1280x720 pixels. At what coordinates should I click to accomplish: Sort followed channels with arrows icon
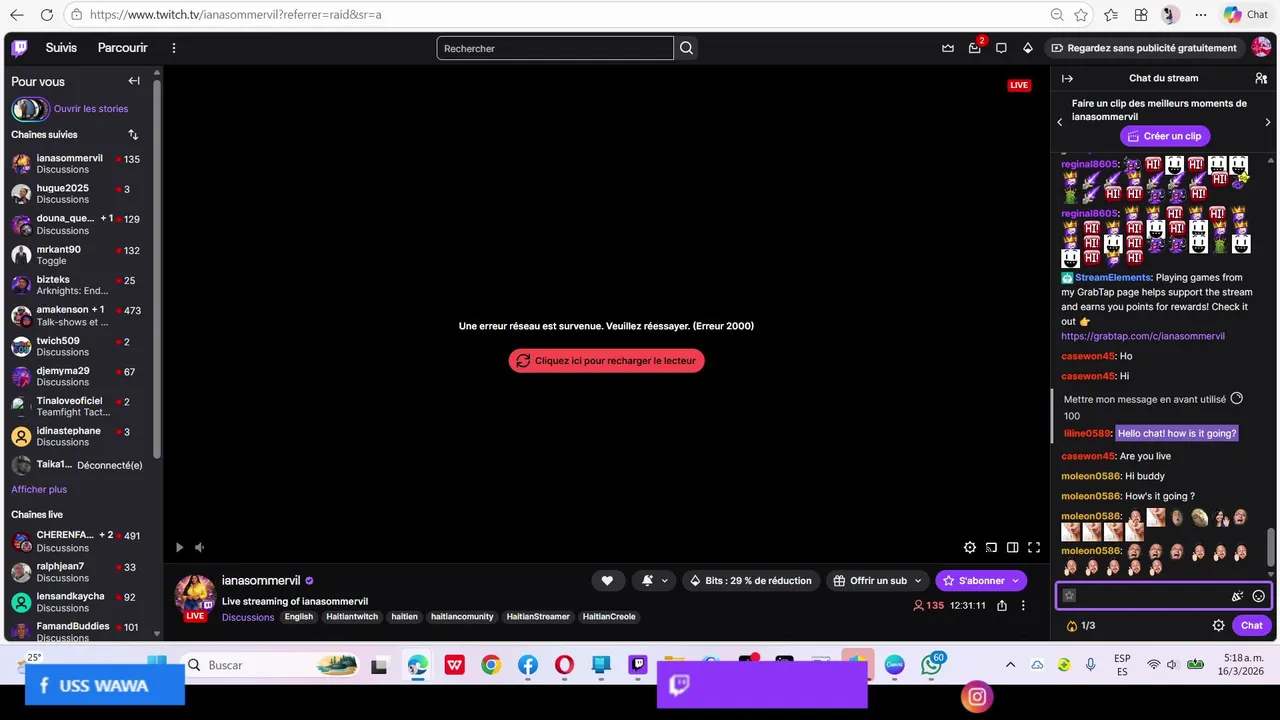(133, 134)
